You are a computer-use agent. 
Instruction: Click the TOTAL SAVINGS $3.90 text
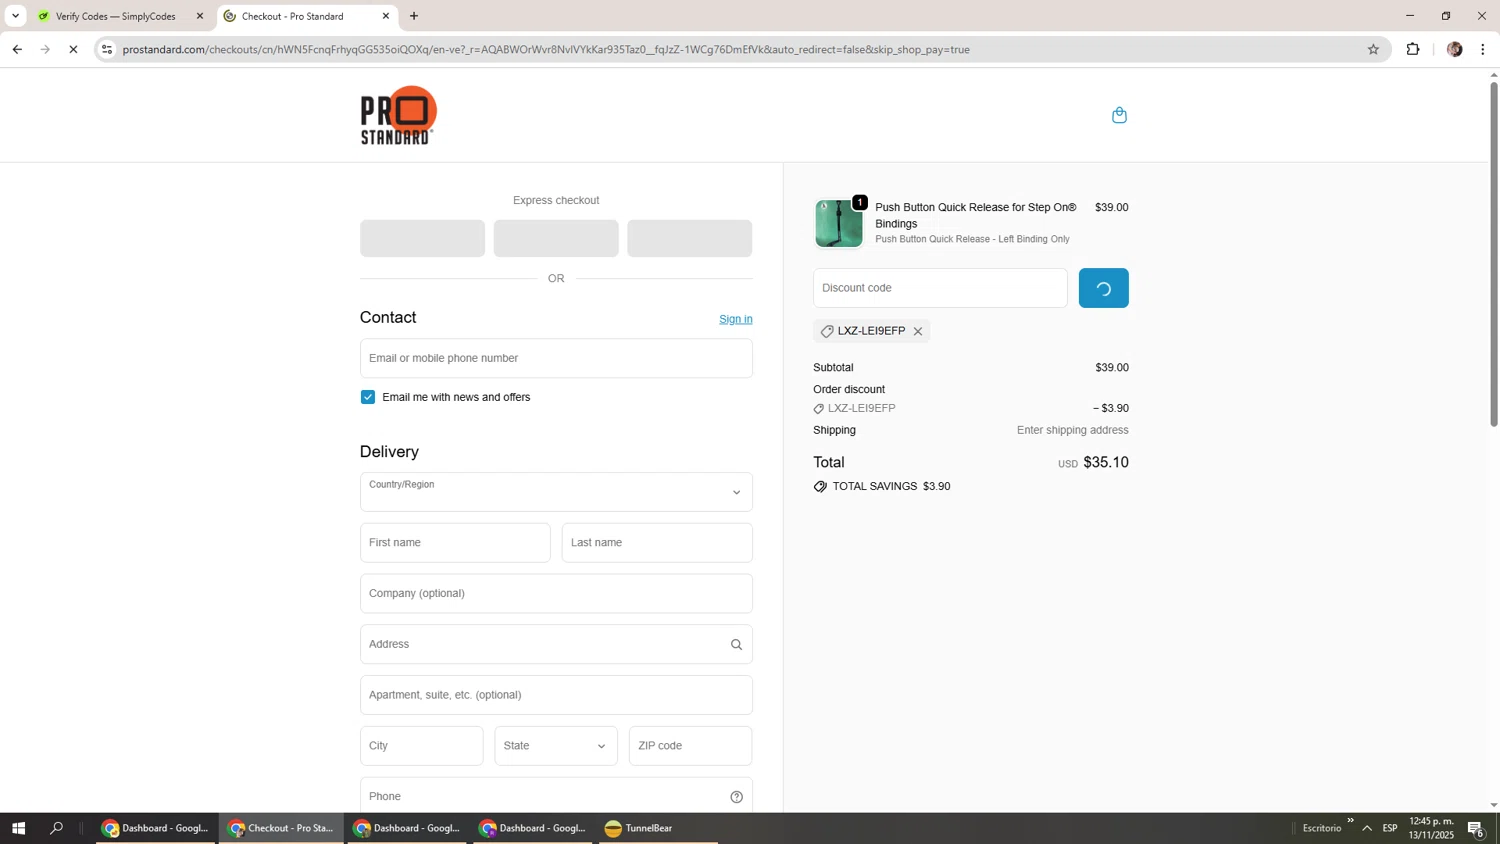[x=891, y=487]
